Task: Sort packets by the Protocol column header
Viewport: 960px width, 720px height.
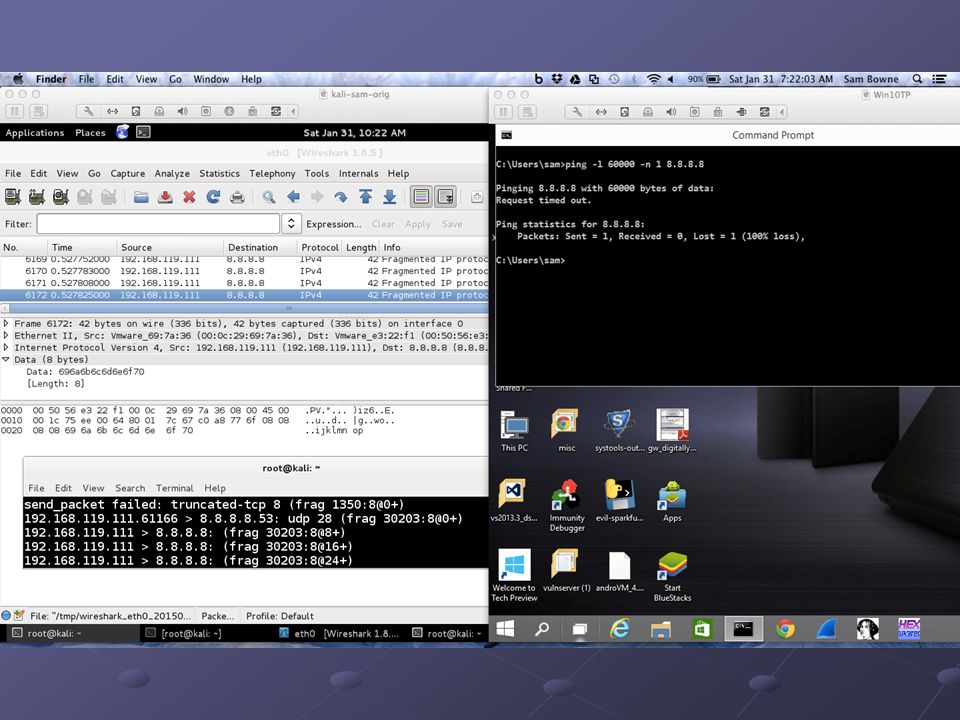Action: [320, 247]
